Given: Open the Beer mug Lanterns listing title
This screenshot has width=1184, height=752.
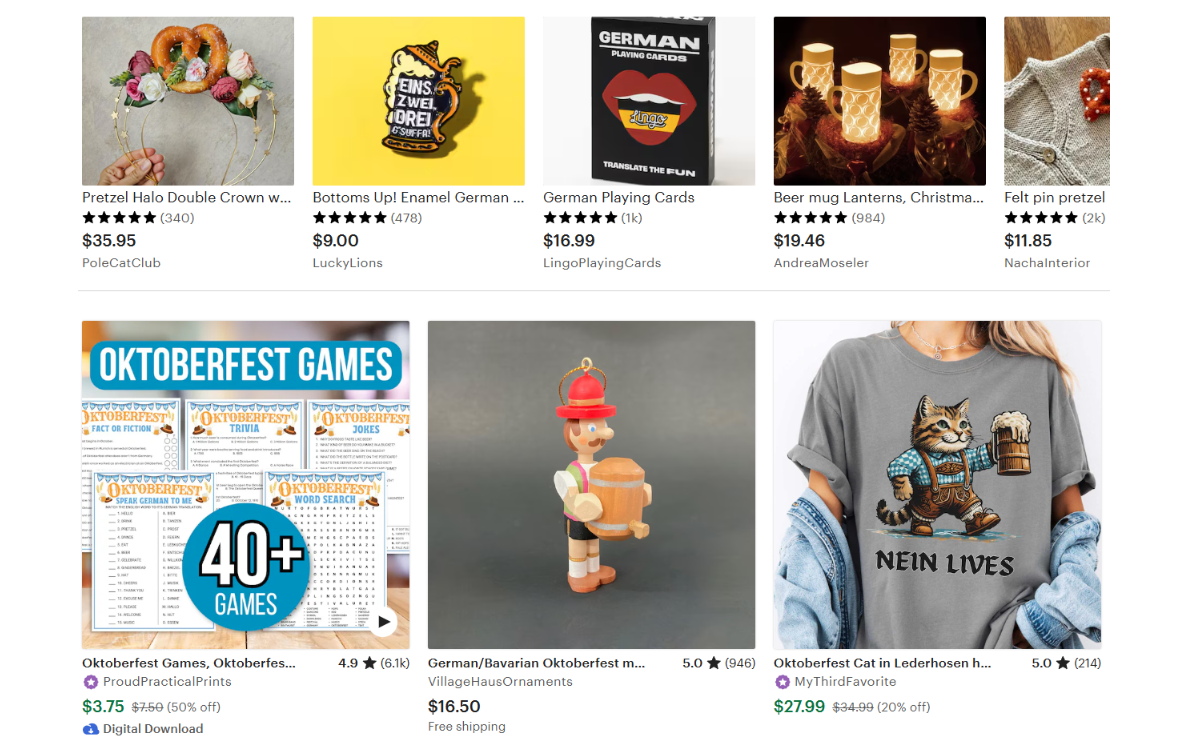Looking at the screenshot, I should [878, 197].
